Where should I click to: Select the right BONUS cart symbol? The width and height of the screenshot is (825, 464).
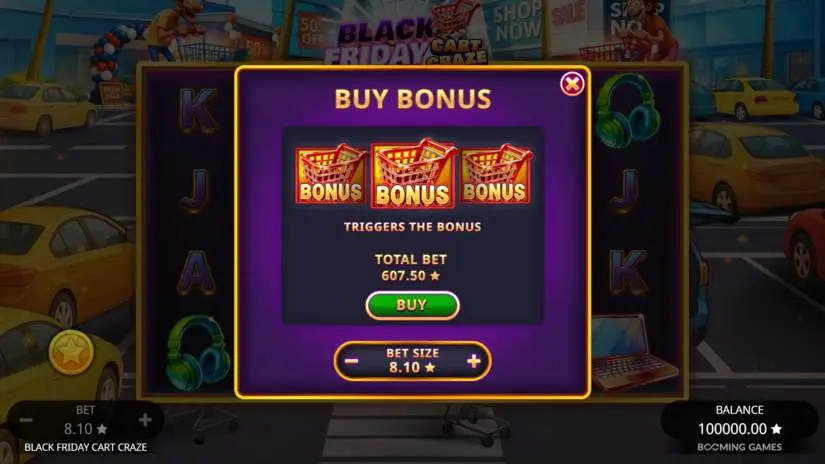[x=496, y=175]
